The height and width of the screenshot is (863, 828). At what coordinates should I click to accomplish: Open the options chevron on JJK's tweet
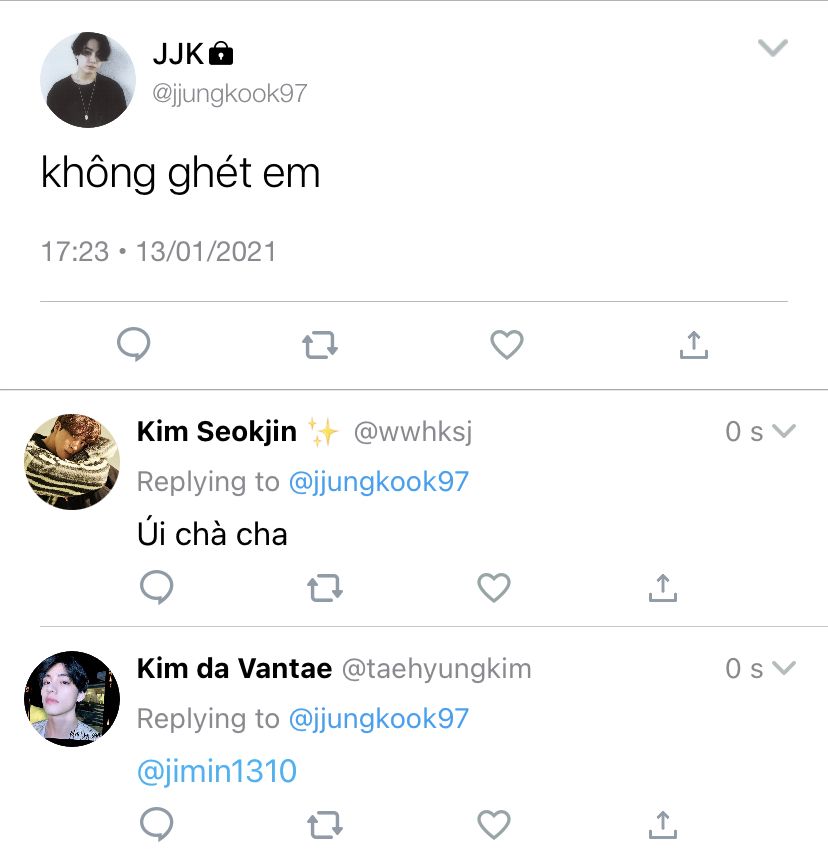[x=773, y=48]
